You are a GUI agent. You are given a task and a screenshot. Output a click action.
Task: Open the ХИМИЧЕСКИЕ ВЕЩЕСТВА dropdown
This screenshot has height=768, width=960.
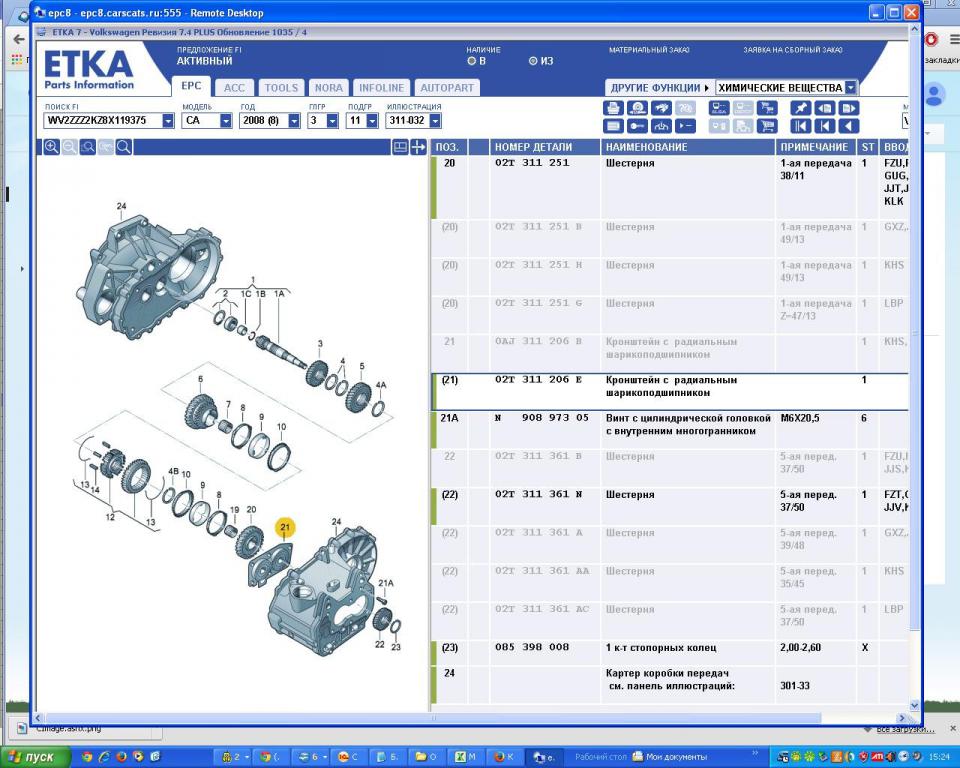pos(851,88)
